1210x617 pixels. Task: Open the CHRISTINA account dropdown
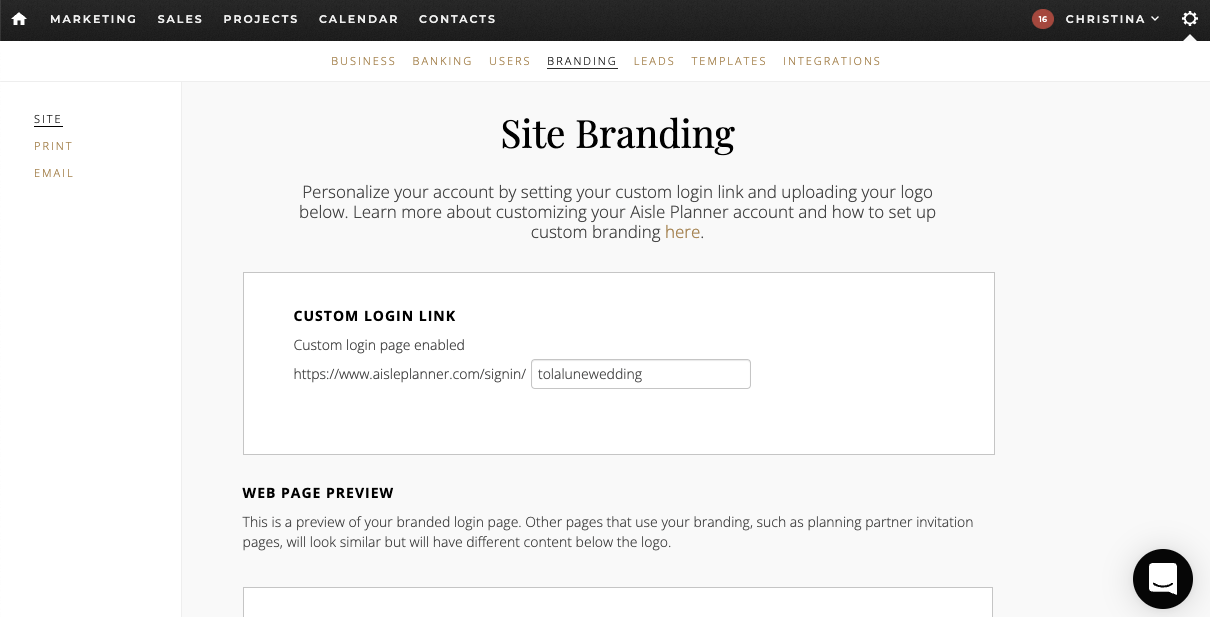pos(1105,19)
